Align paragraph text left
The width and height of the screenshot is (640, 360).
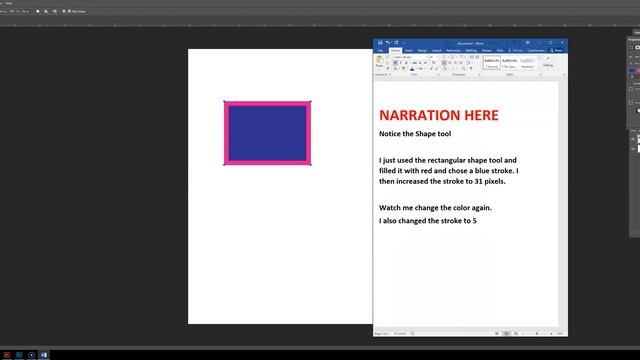pyautogui.click(x=444, y=62)
